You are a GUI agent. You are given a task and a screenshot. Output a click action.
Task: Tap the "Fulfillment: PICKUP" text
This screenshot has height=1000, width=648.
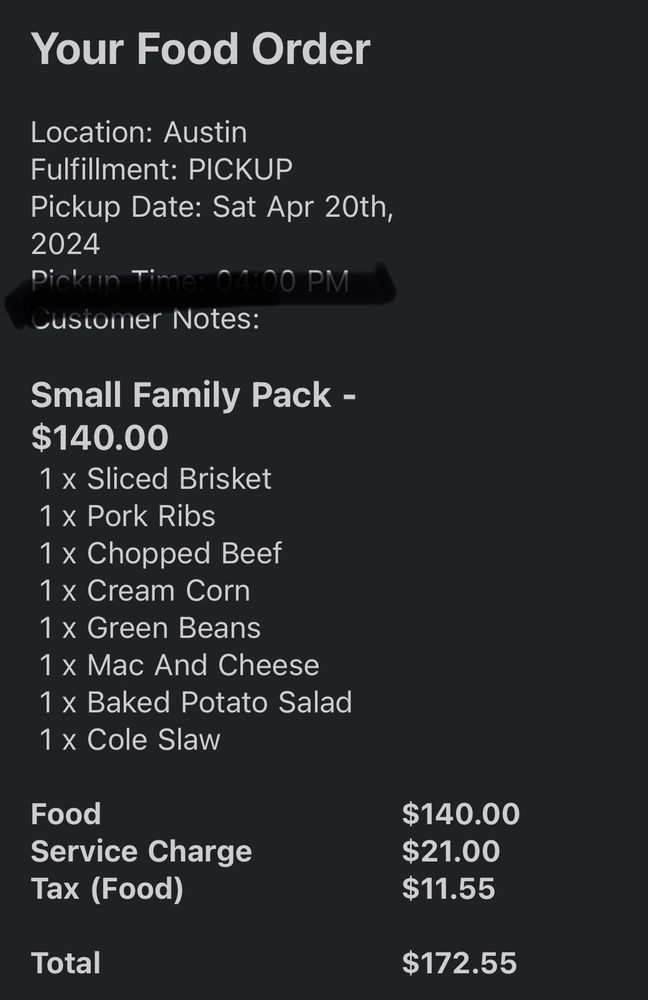[x=161, y=169]
